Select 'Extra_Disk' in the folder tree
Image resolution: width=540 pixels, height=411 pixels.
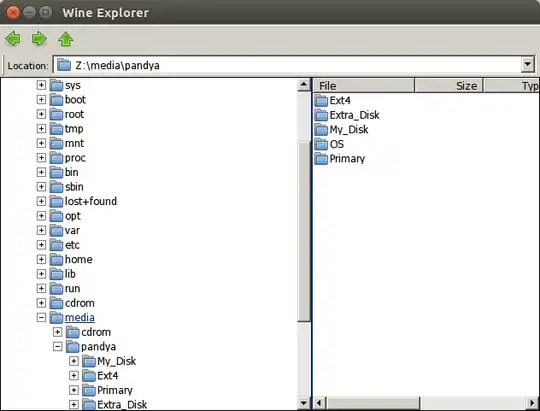point(122,404)
